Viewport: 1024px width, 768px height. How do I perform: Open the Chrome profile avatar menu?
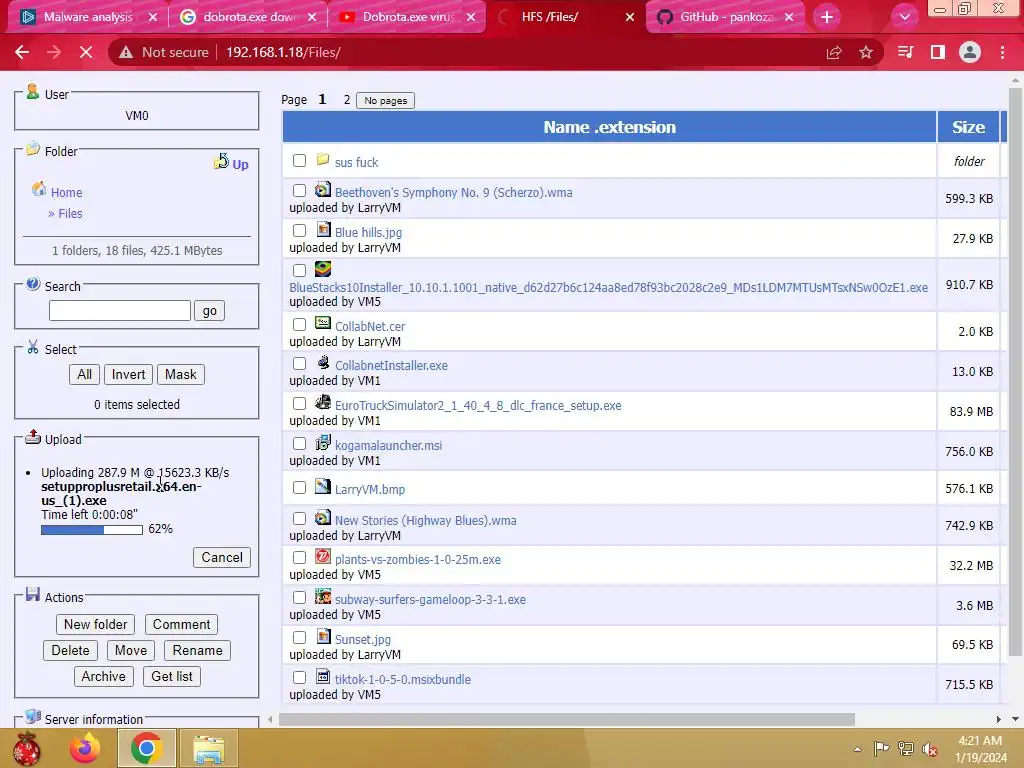(x=970, y=52)
